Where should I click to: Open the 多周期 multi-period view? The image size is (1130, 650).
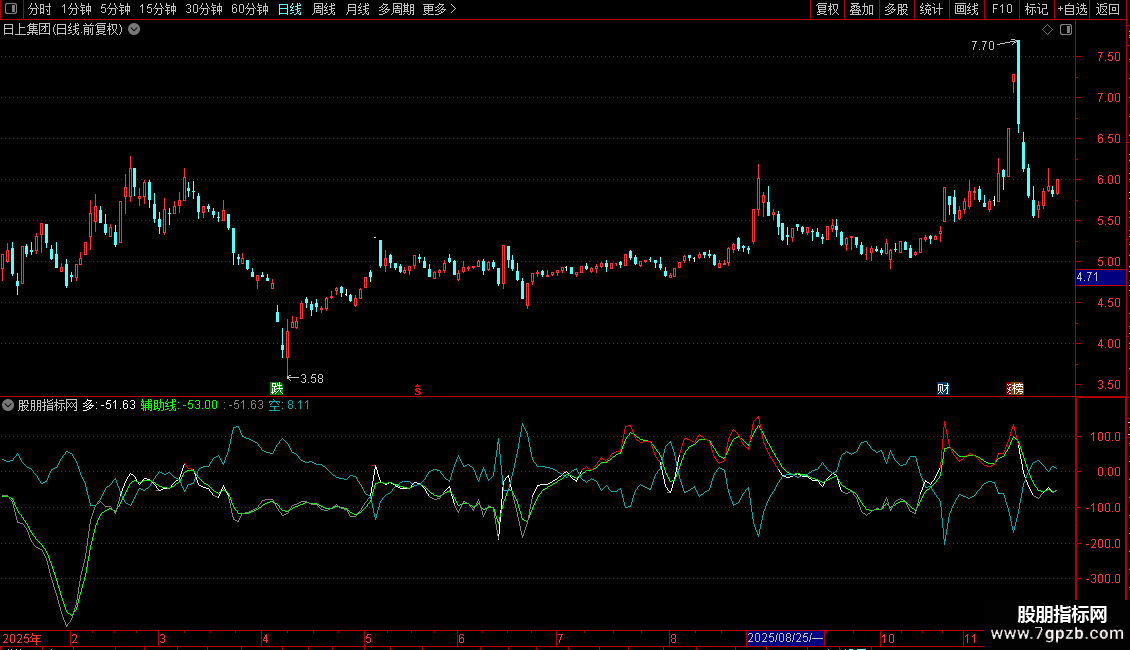[x=396, y=9]
